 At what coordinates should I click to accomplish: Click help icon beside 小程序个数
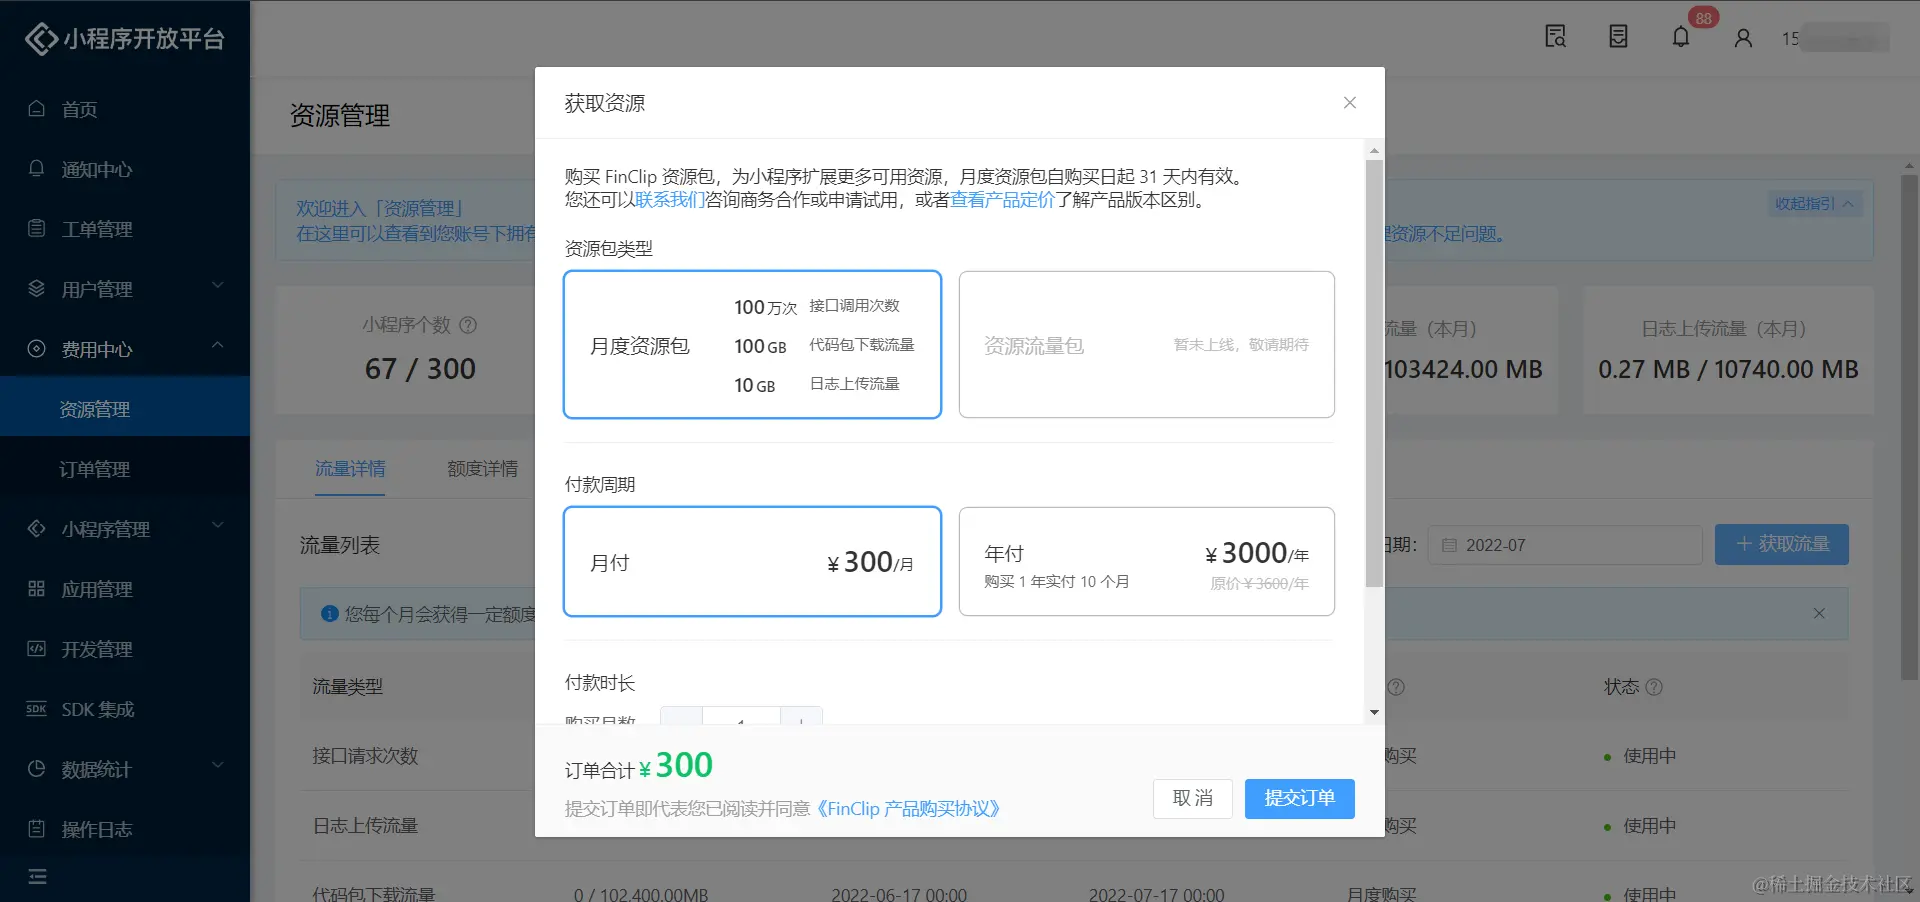[x=467, y=325]
